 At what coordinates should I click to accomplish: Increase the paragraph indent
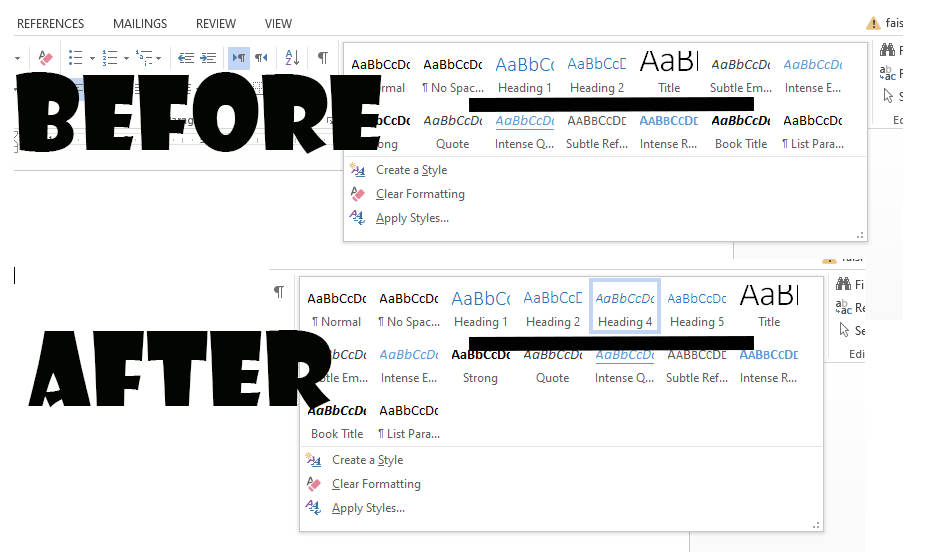point(208,58)
